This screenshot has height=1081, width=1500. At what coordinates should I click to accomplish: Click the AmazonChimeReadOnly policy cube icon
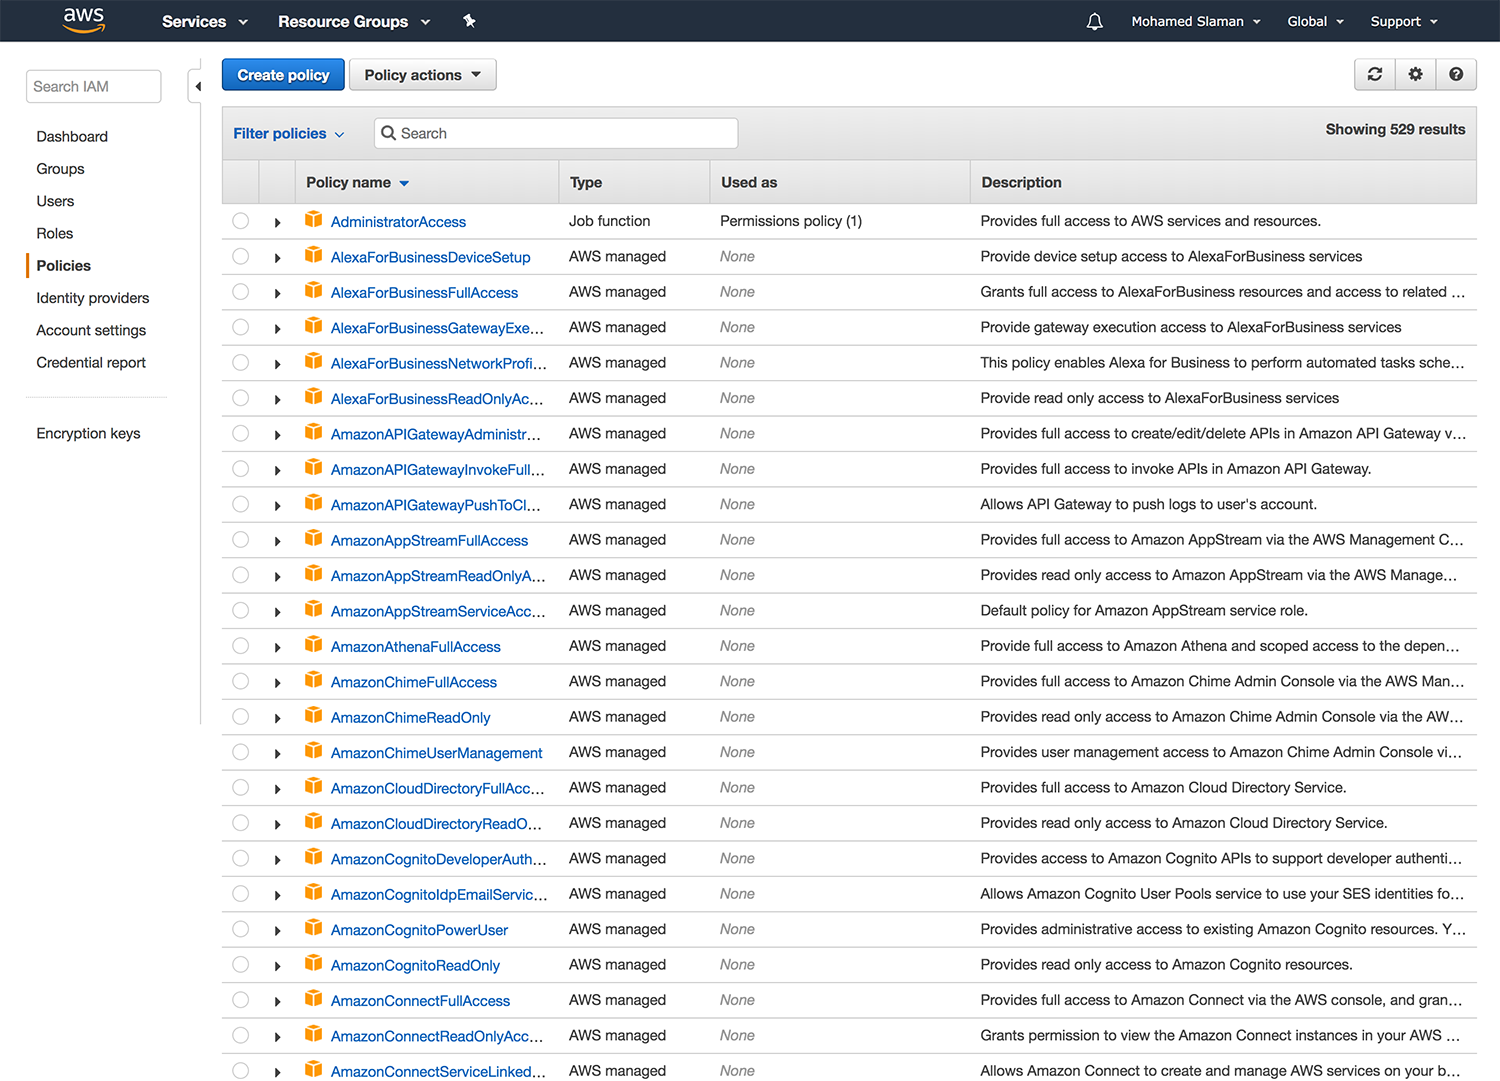tap(314, 715)
